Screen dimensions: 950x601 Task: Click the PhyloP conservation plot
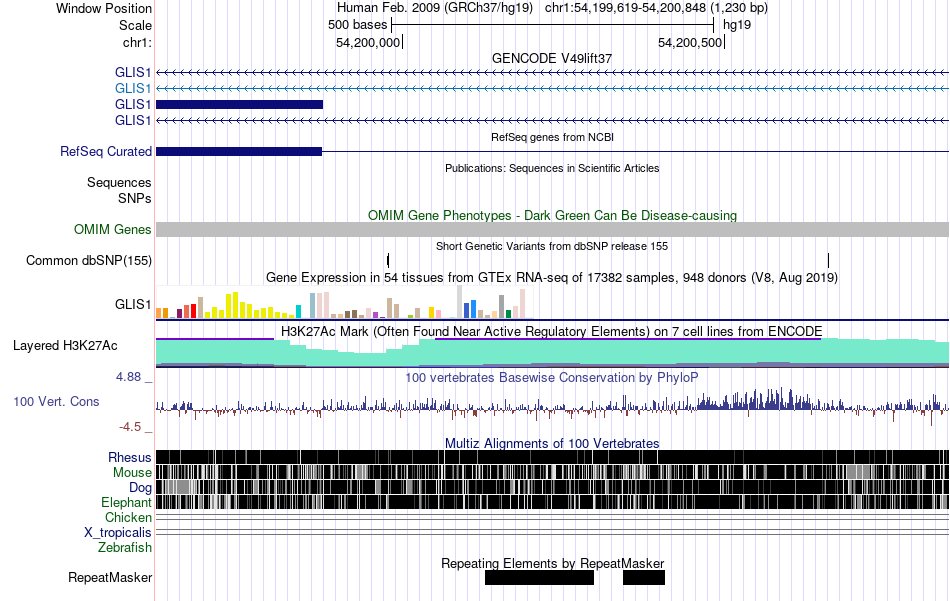click(x=553, y=405)
